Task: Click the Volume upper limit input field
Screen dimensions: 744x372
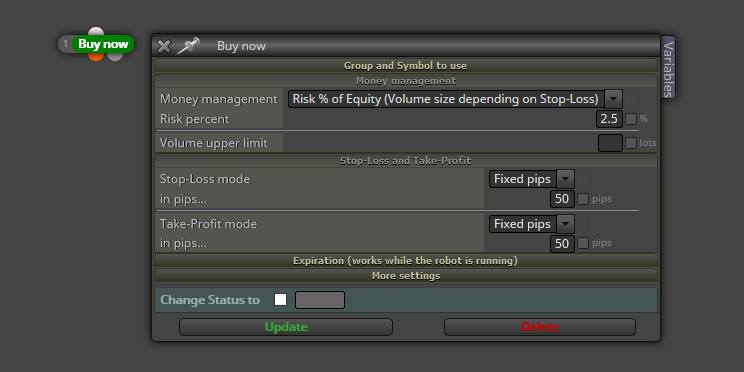Action: [610, 143]
